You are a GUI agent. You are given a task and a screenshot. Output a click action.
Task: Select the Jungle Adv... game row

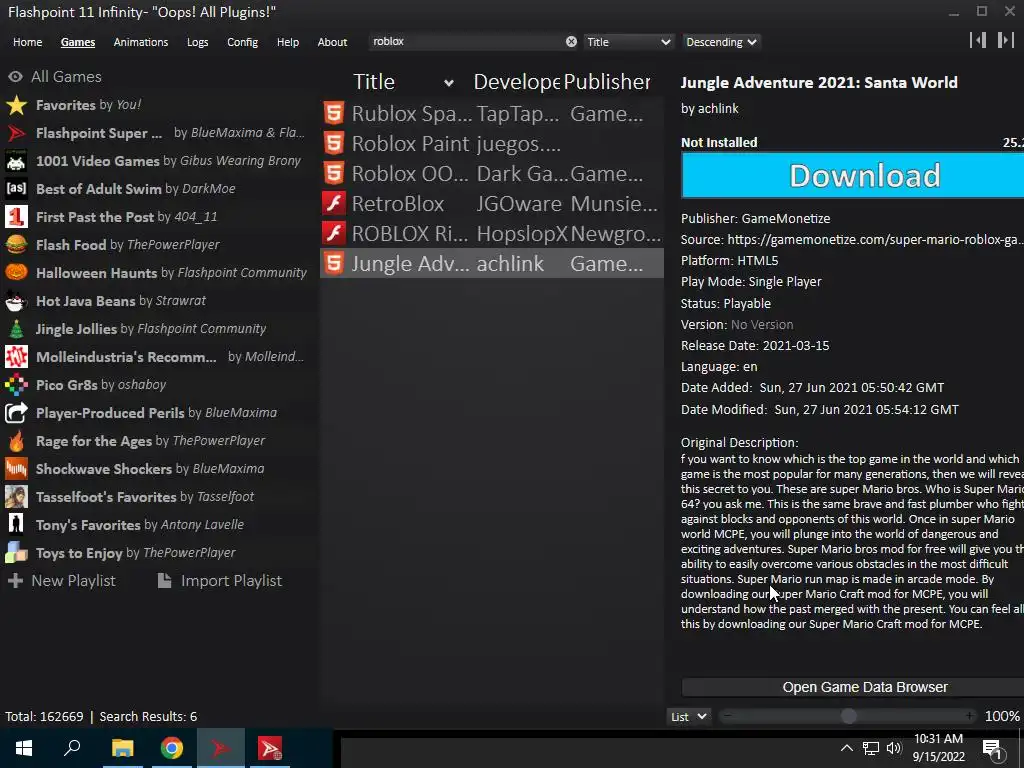coord(492,263)
